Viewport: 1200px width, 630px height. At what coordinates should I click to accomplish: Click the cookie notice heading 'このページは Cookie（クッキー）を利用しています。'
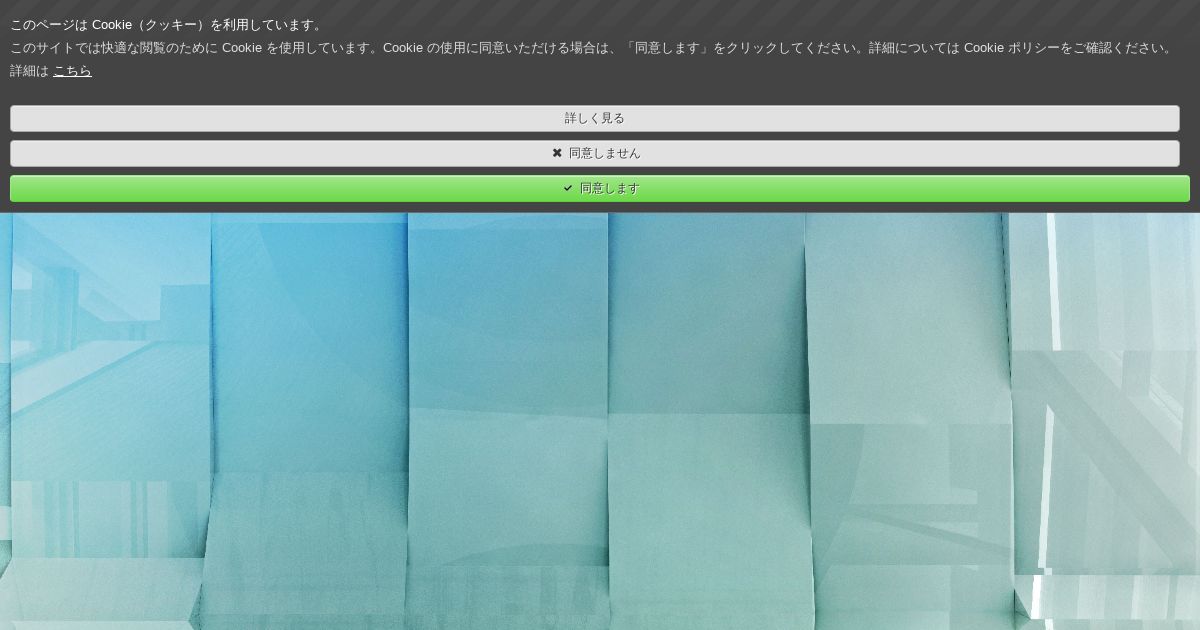click(x=168, y=25)
